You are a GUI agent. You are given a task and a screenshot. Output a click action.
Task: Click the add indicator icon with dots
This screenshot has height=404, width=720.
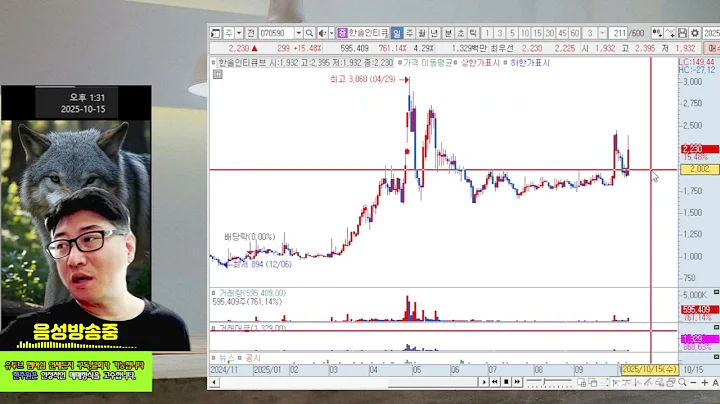[x=657, y=33]
